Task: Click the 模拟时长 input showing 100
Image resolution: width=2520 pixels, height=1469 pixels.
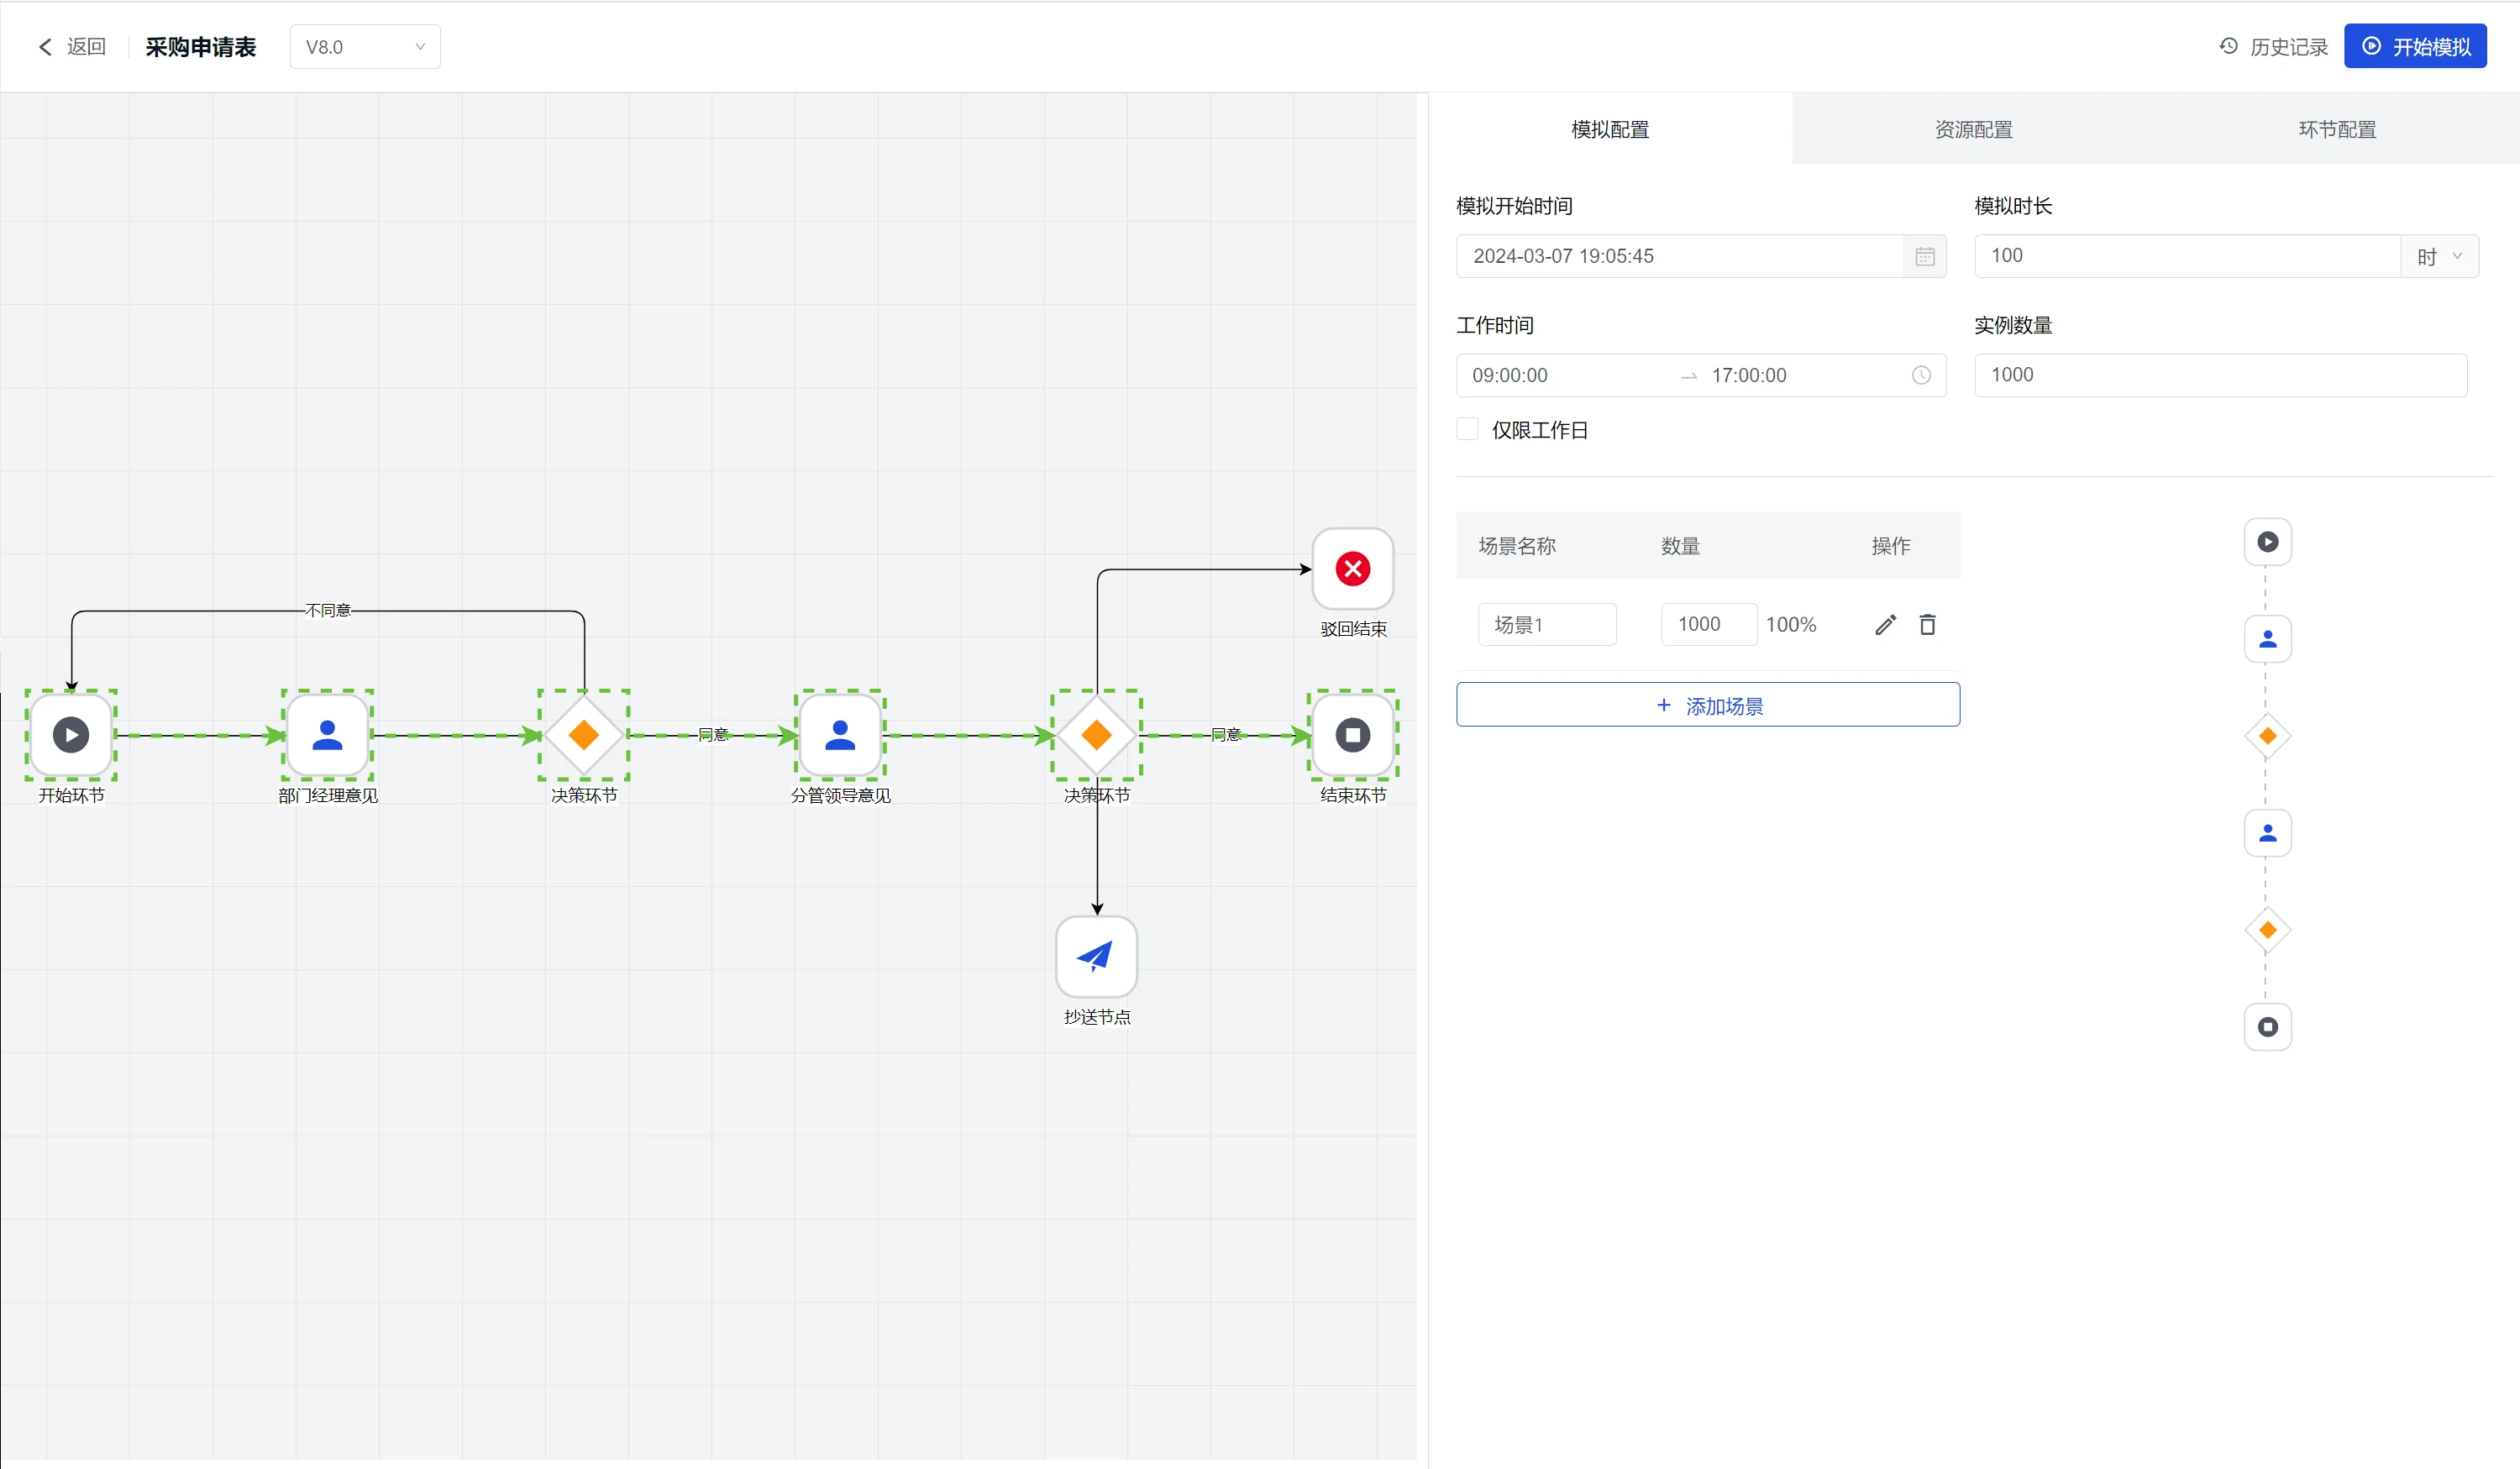Action: tap(2188, 256)
